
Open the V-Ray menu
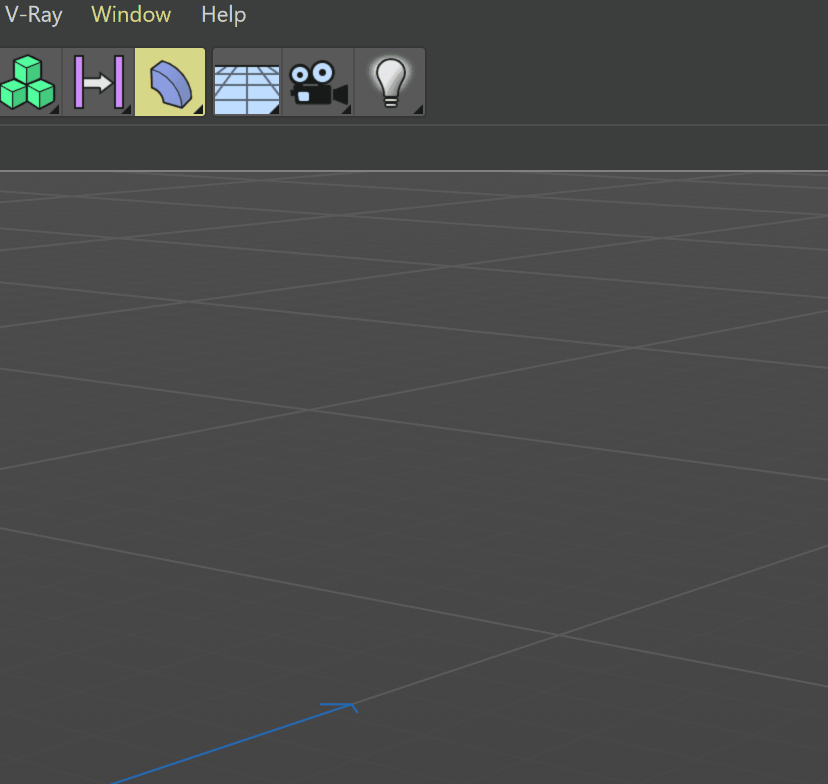pos(33,15)
